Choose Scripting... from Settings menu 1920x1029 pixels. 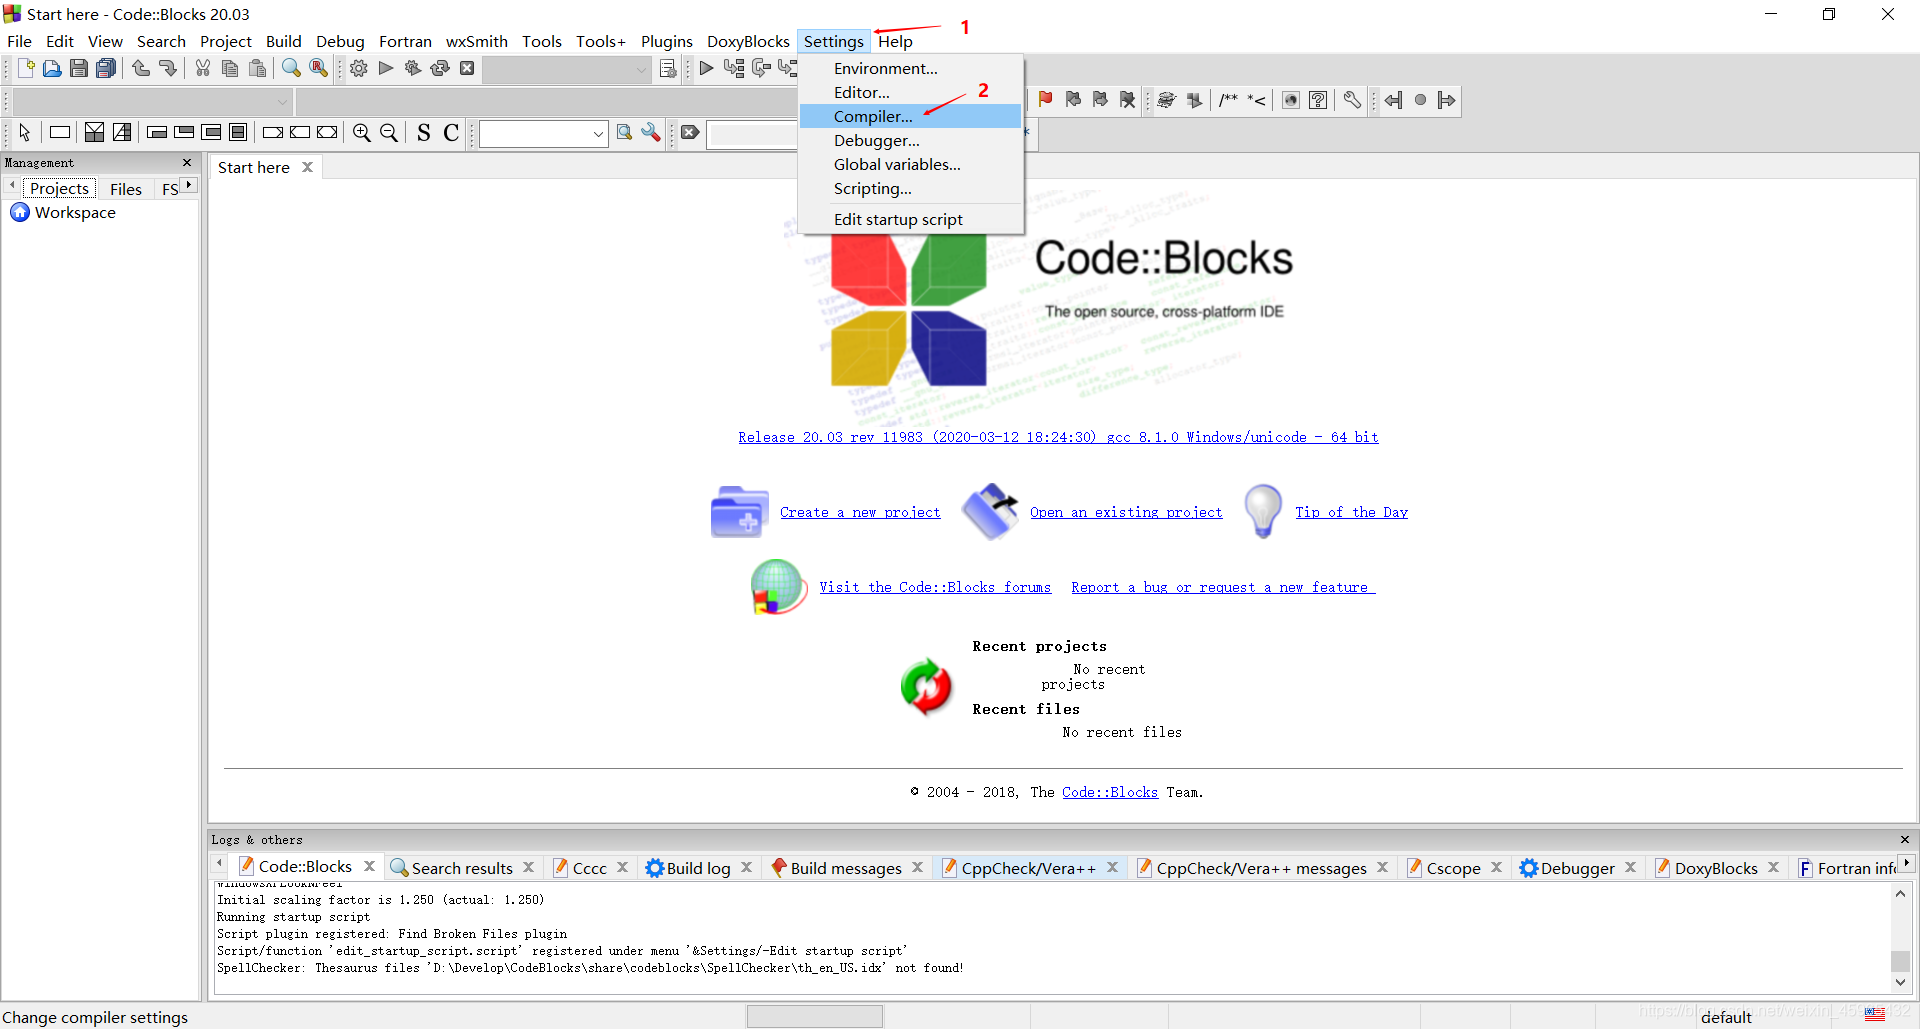tap(910, 188)
